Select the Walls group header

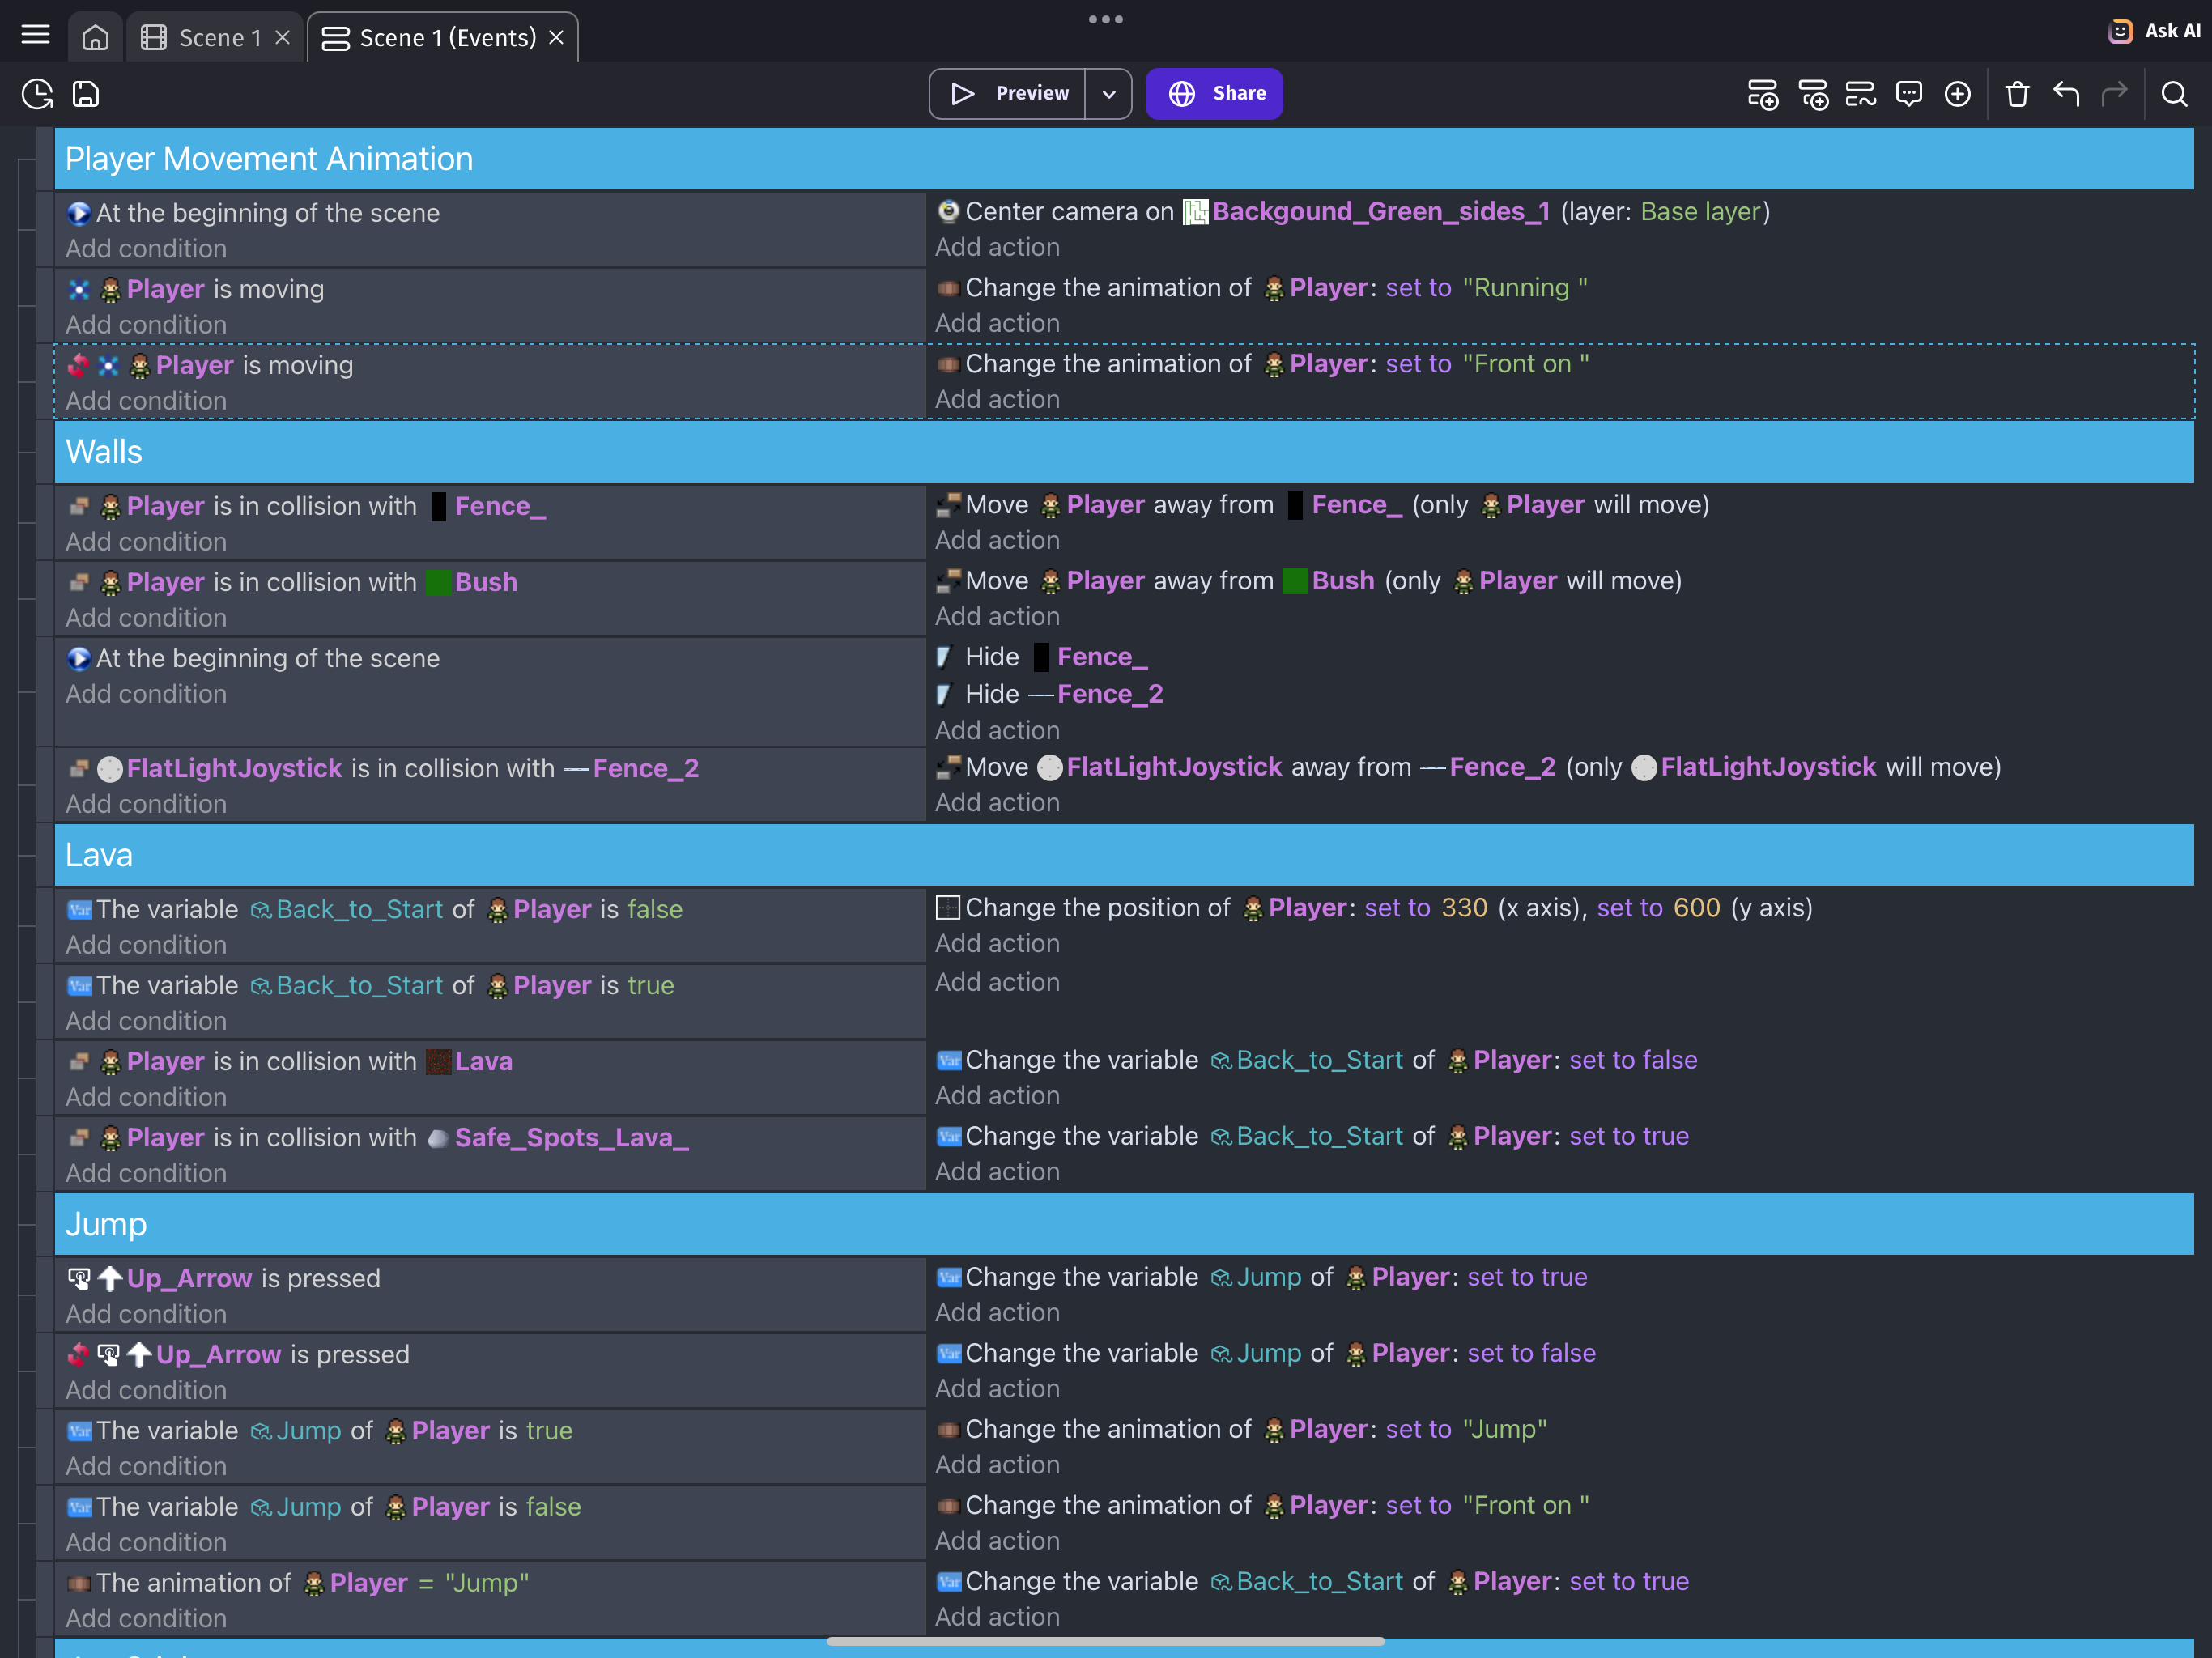tap(1124, 452)
